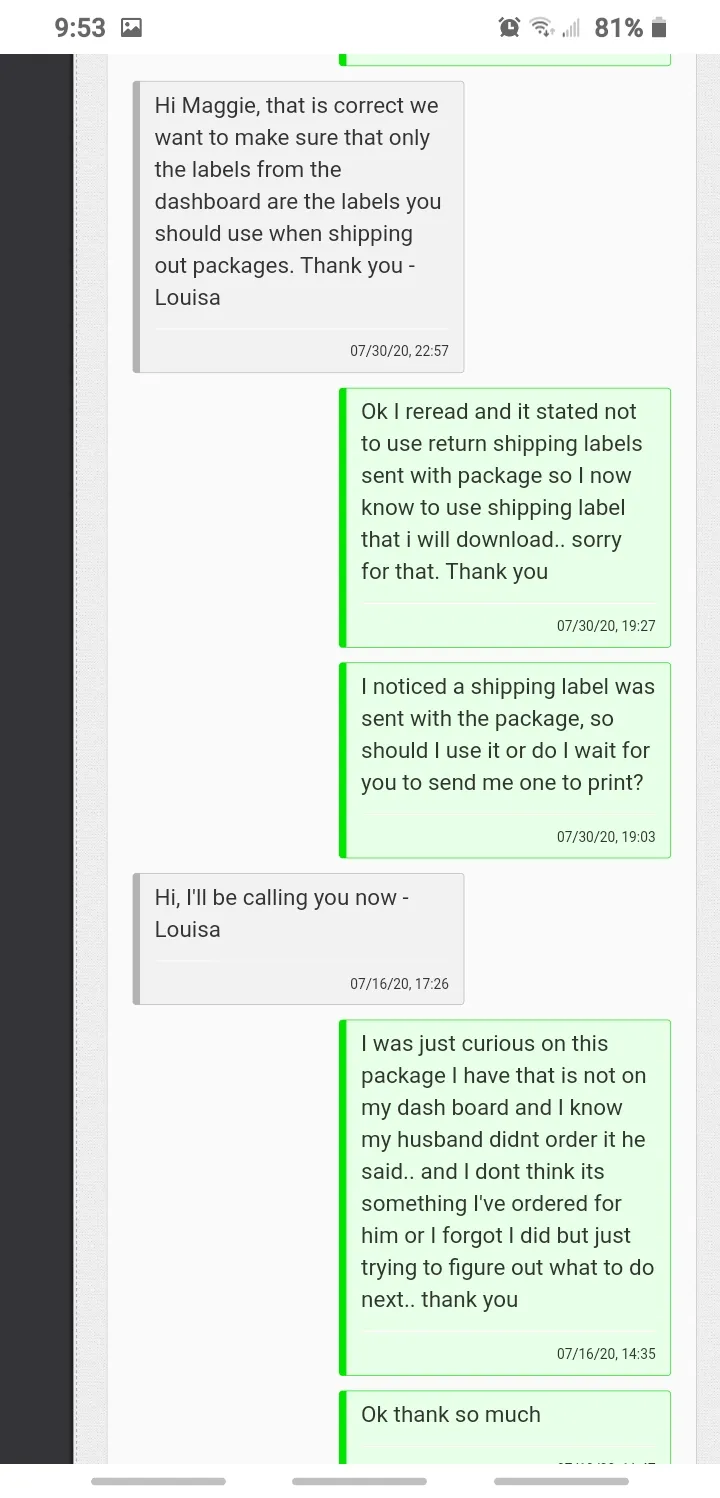Tap the cellular signal bars icon
This screenshot has width=720, height=1498.
[x=571, y=28]
